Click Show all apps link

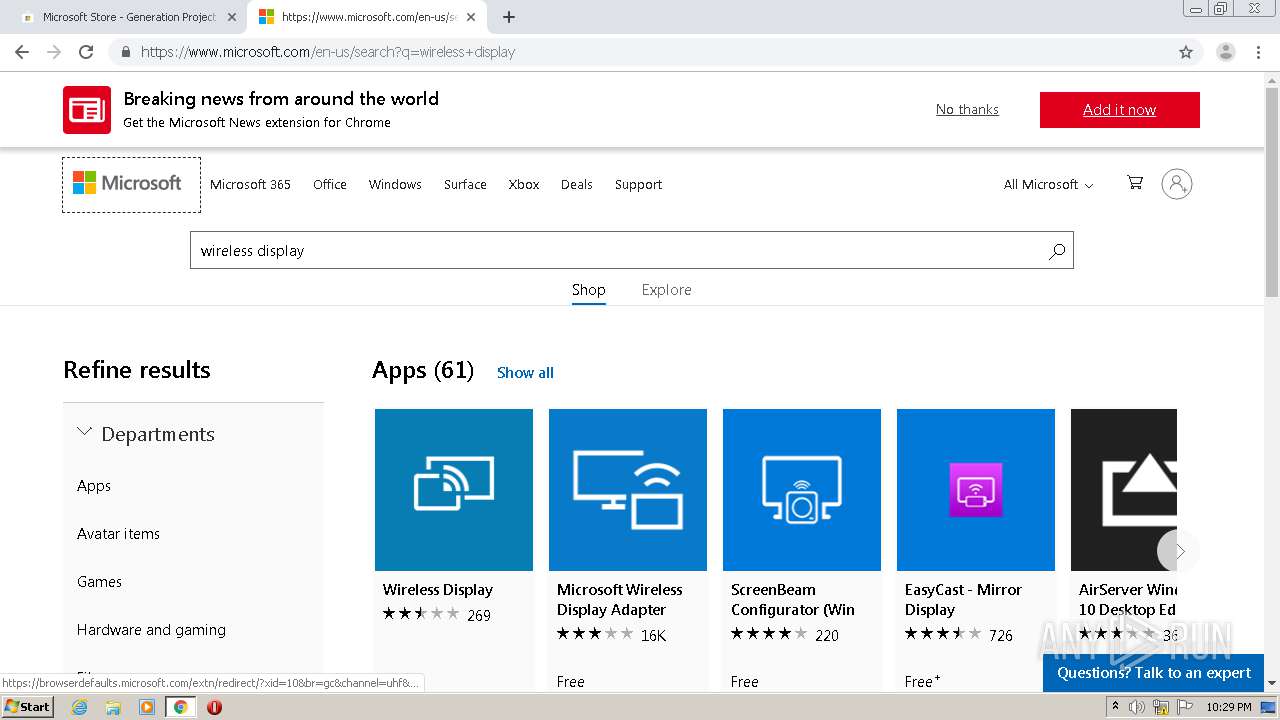pos(525,372)
